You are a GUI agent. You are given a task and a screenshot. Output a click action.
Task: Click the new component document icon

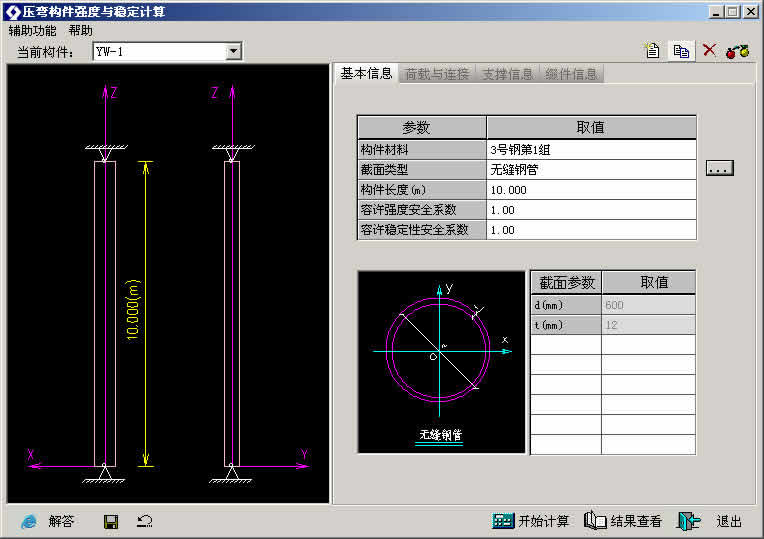(652, 51)
